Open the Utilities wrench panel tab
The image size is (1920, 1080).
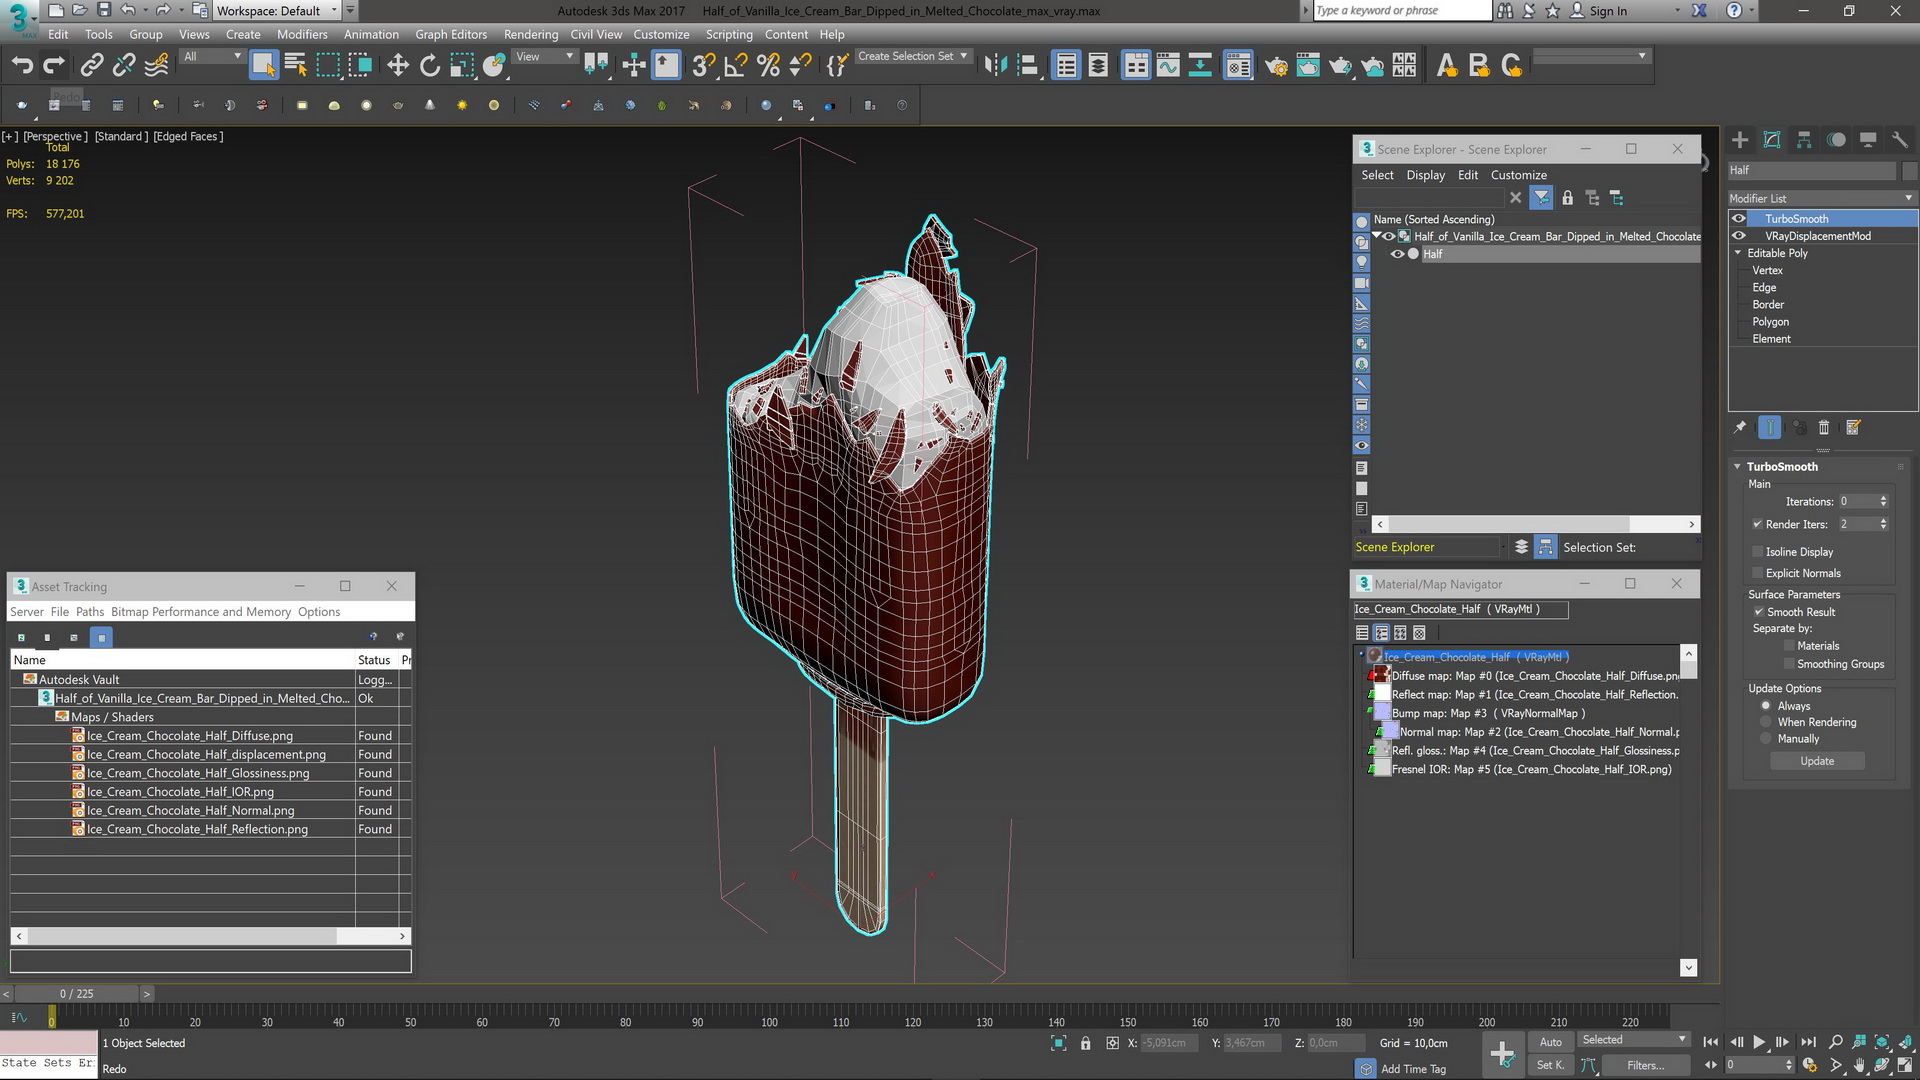[x=1900, y=140]
